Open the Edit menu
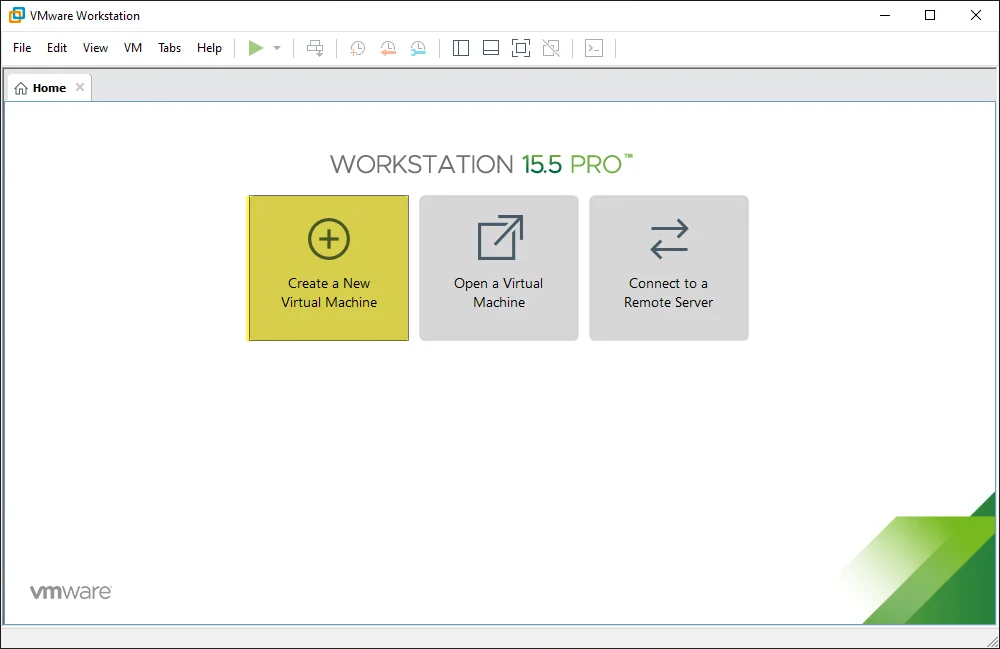This screenshot has height=649, width=1000. click(57, 48)
